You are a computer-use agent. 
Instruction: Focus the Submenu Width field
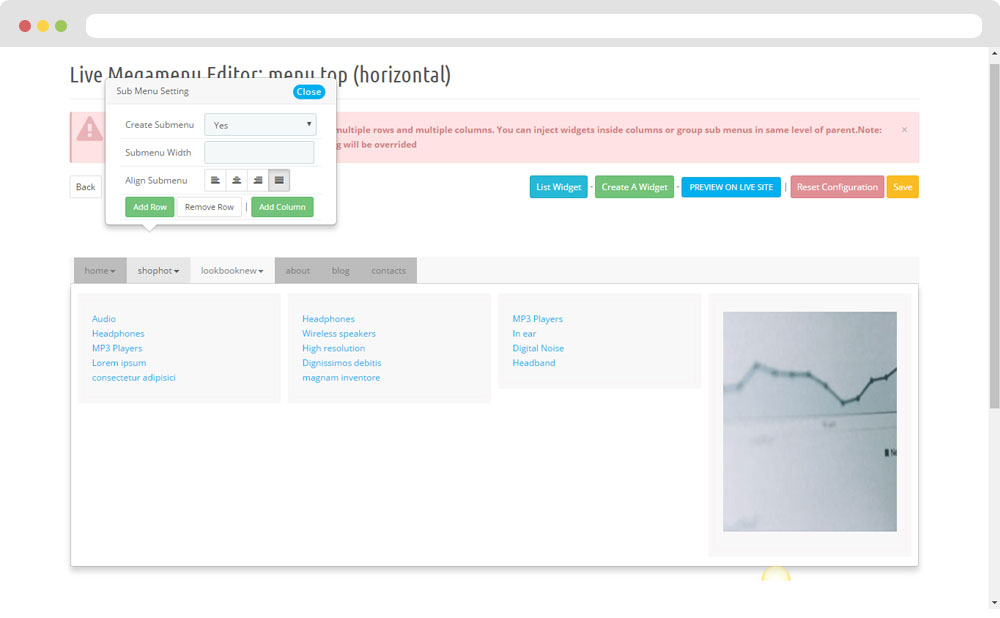(259, 152)
